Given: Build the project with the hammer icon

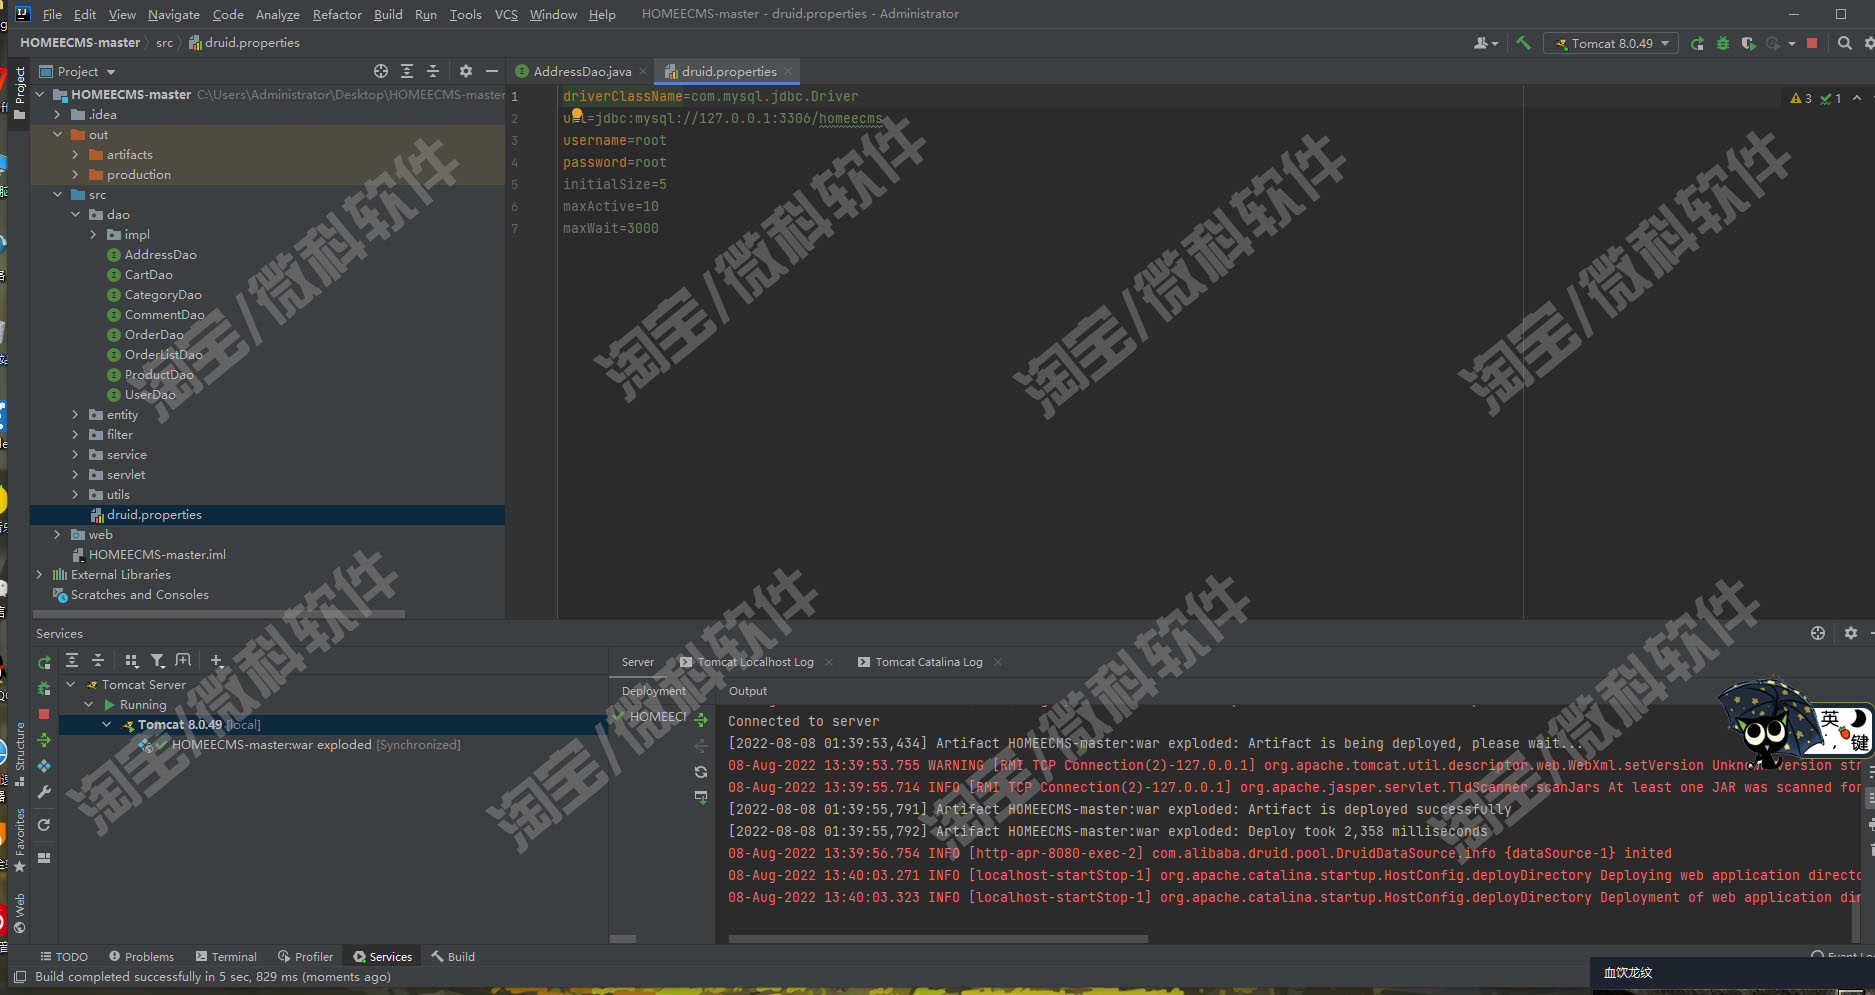Looking at the screenshot, I should 1523,43.
